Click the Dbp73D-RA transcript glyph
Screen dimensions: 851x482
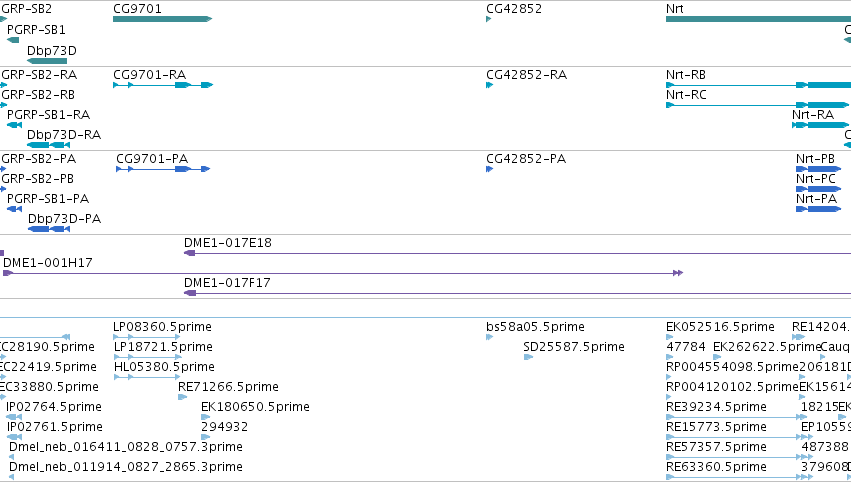[48, 145]
